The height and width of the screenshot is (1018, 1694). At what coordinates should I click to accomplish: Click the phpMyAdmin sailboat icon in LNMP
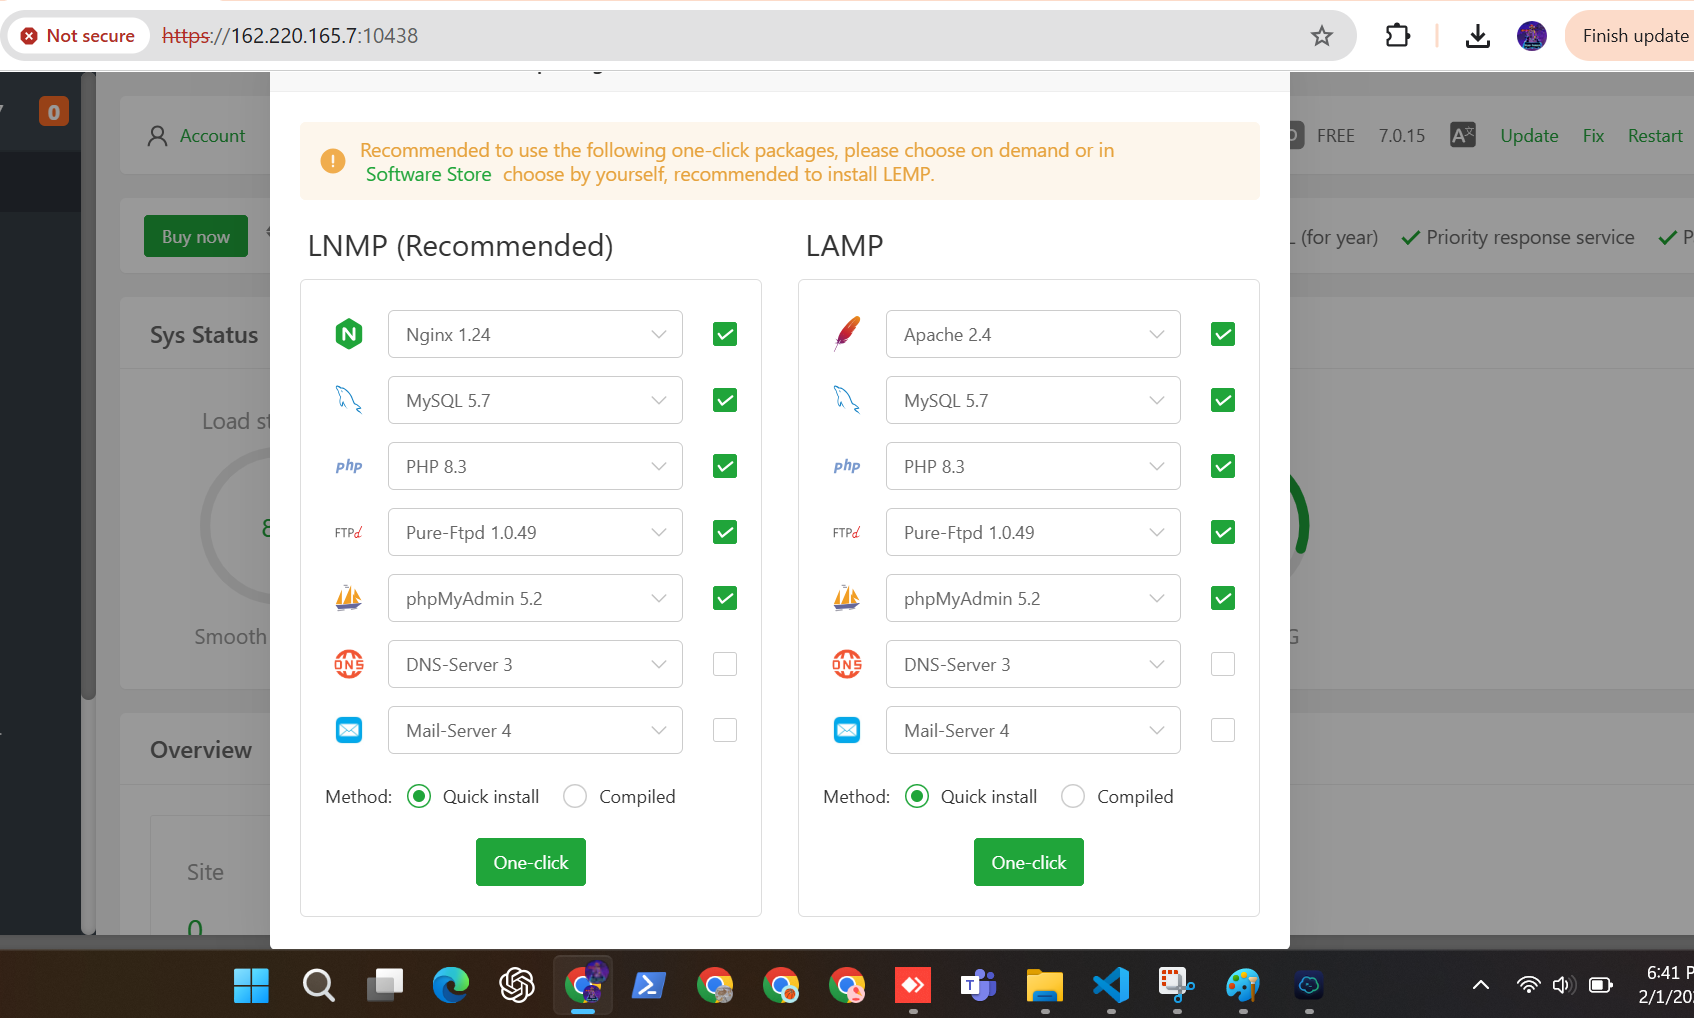[x=348, y=598]
